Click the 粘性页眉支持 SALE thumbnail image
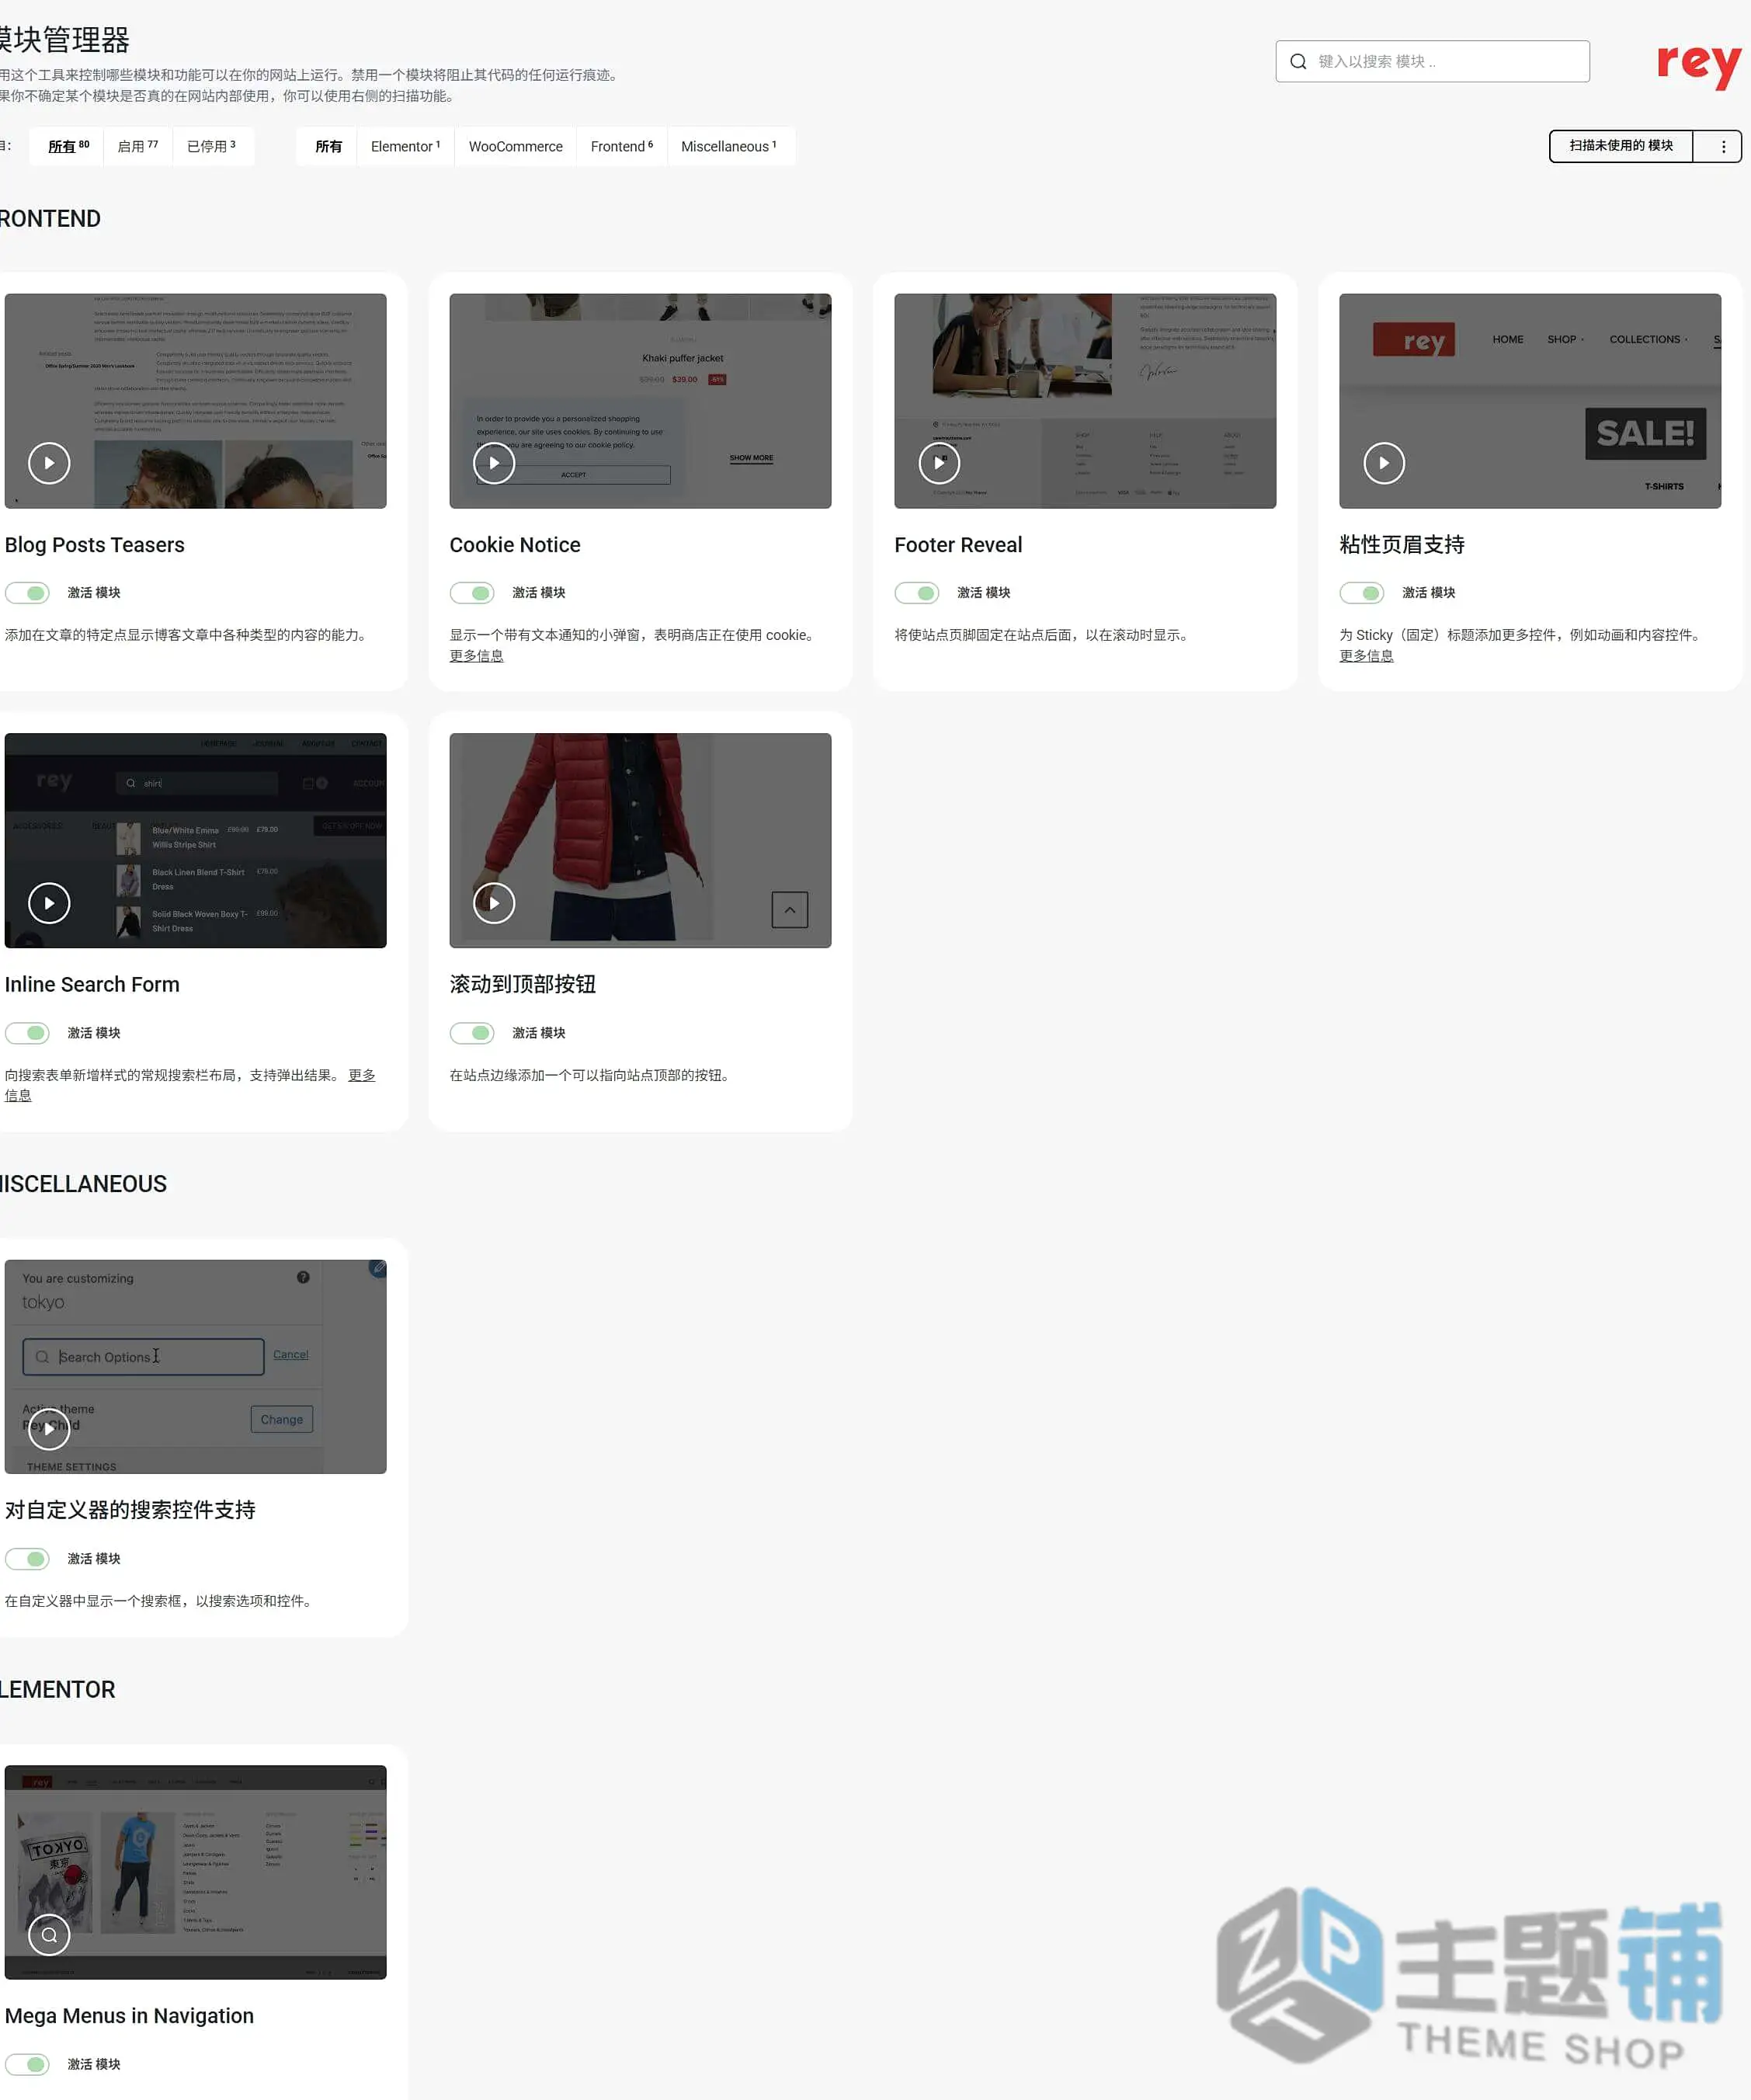Viewport: 1751px width, 2100px height. tap(1530, 401)
